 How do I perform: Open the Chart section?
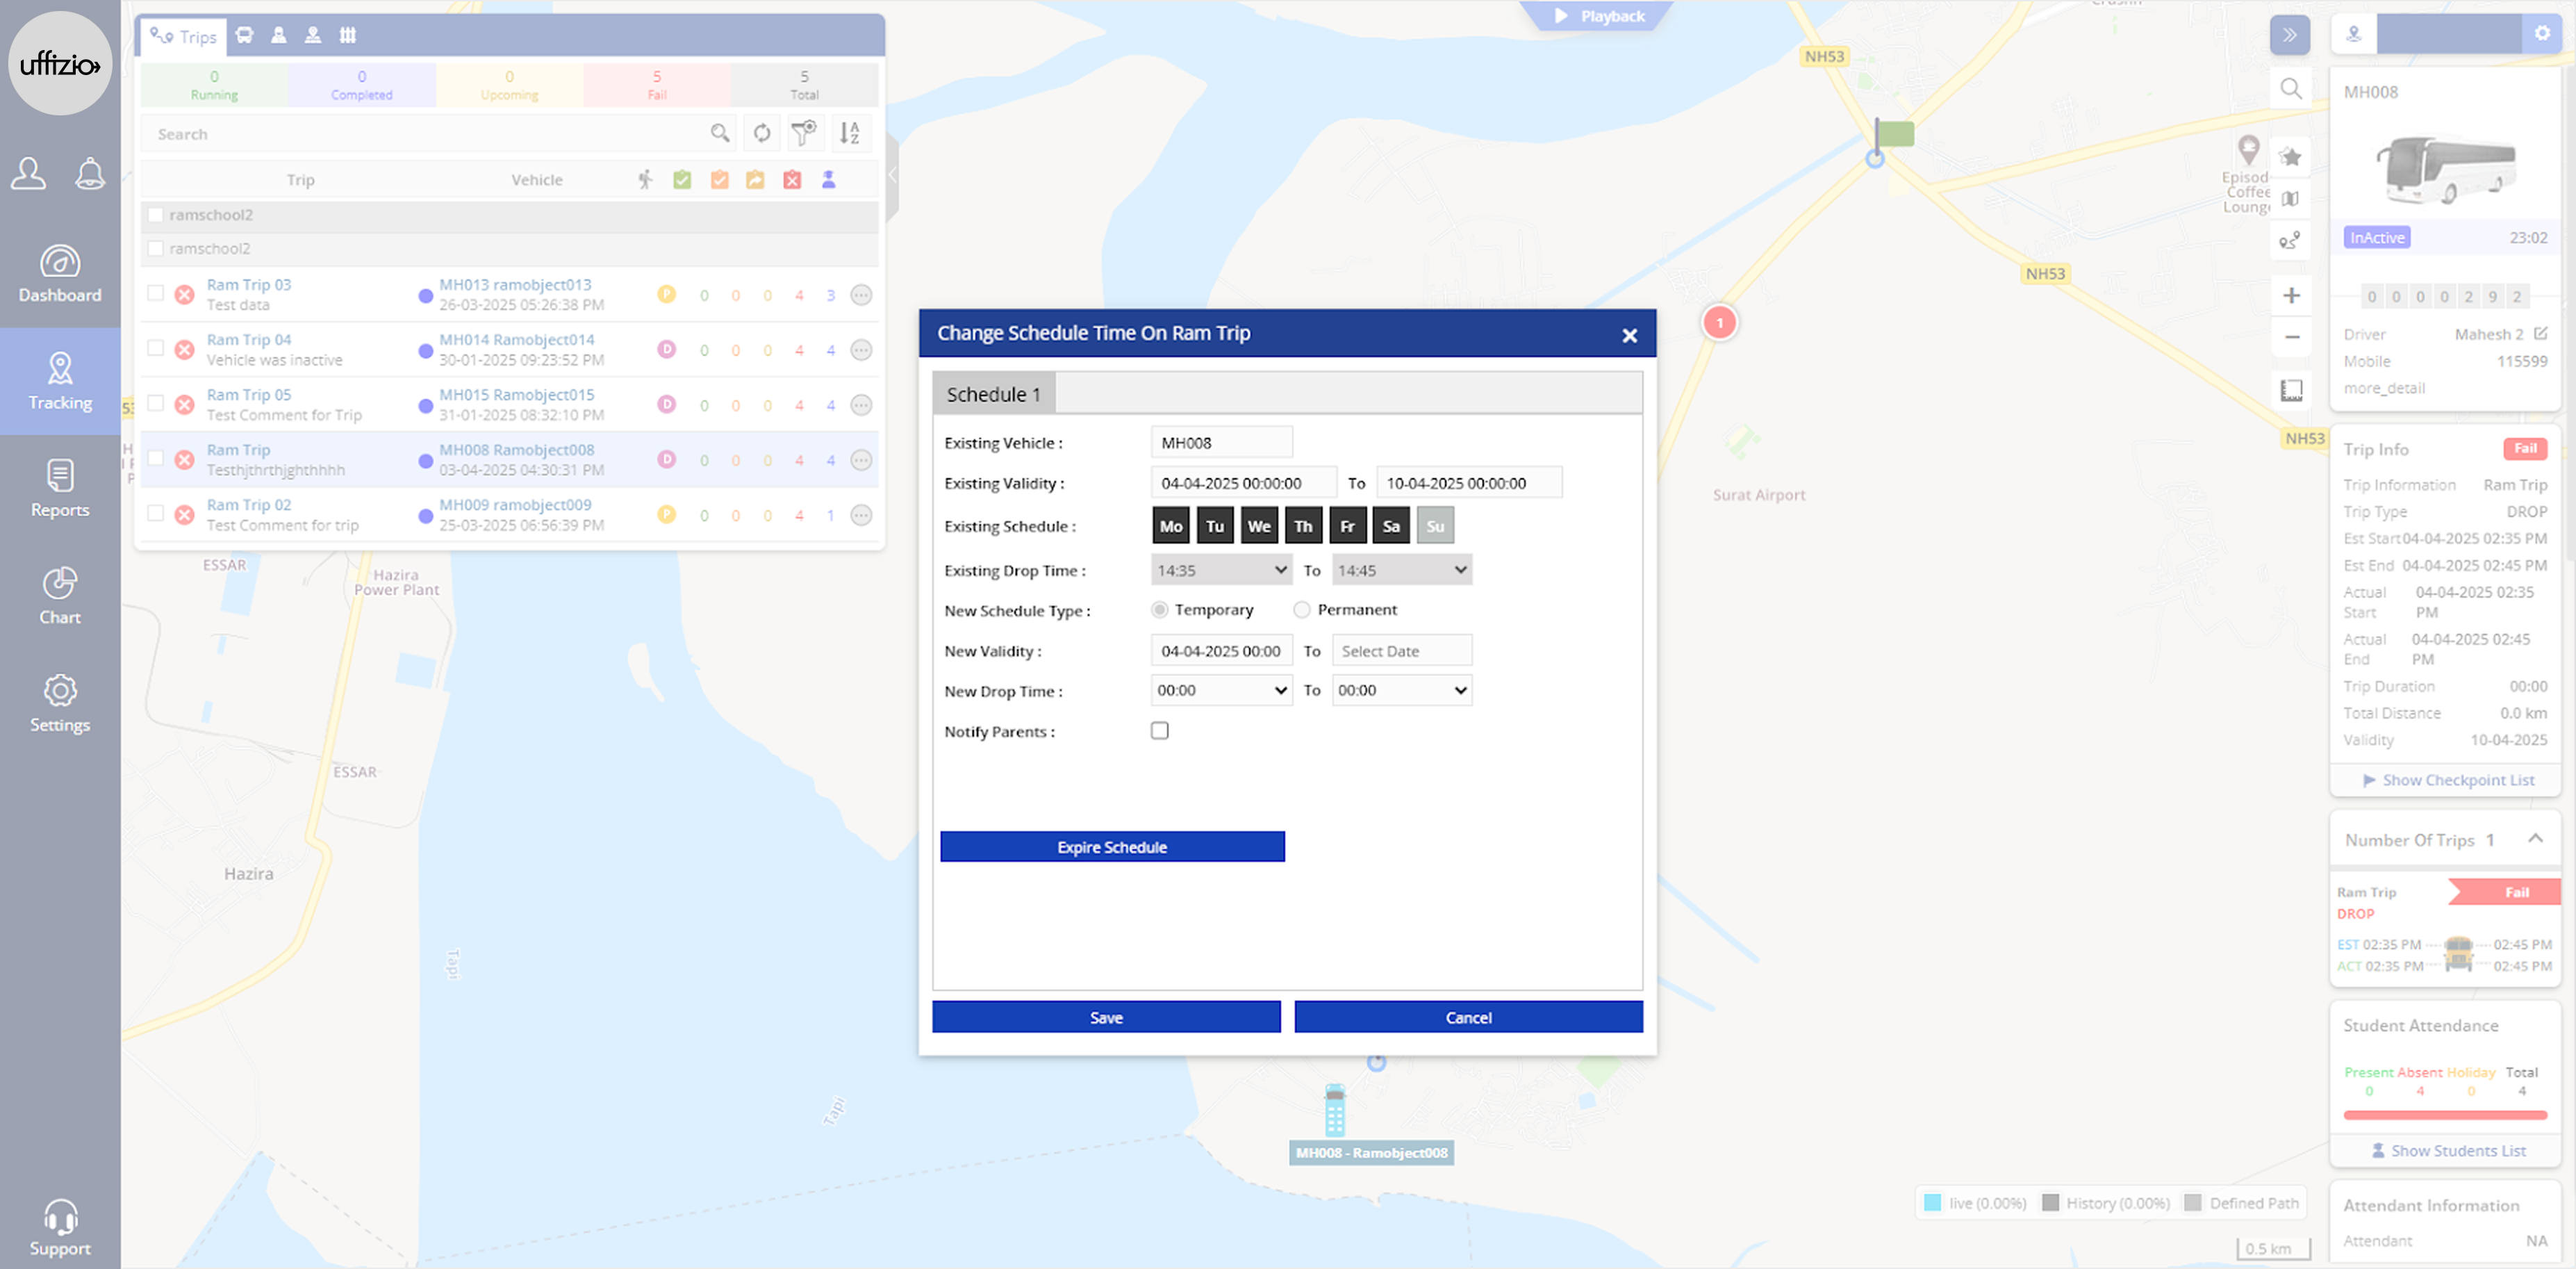click(x=60, y=596)
